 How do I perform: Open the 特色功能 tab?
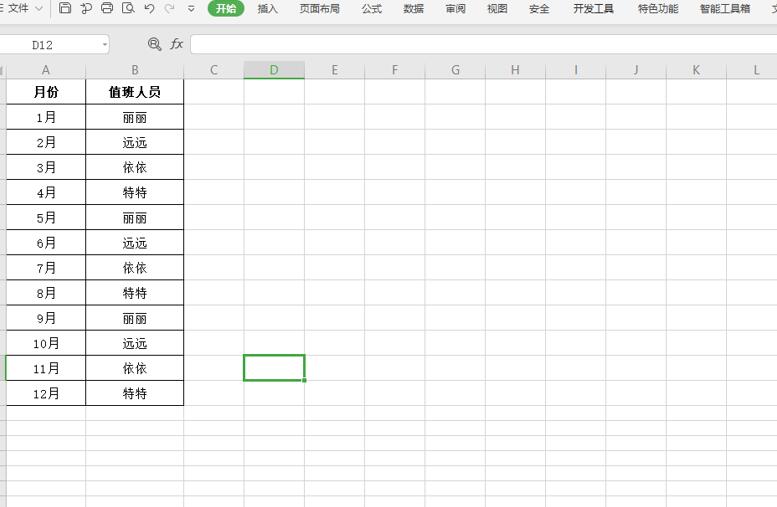tap(658, 8)
